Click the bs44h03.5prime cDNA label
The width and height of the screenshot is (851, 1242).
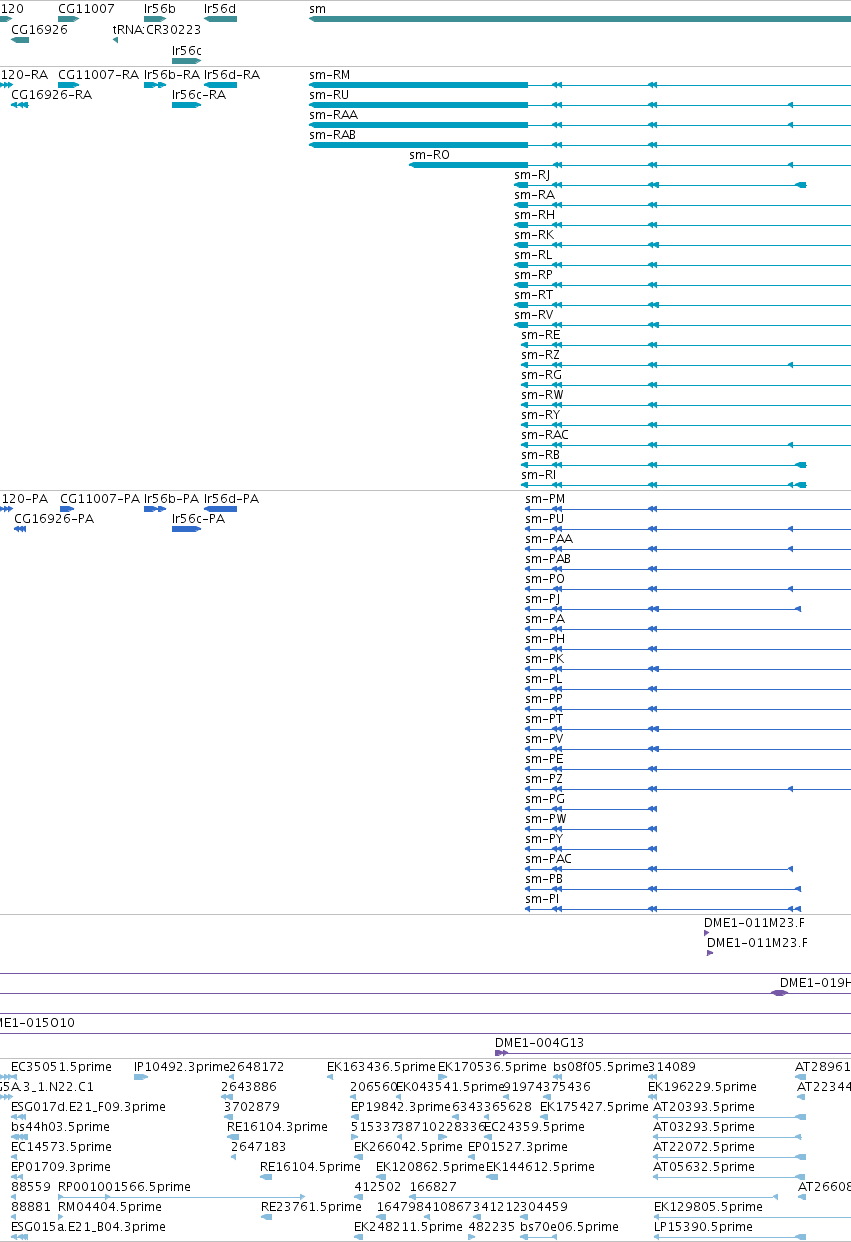pos(61,1127)
